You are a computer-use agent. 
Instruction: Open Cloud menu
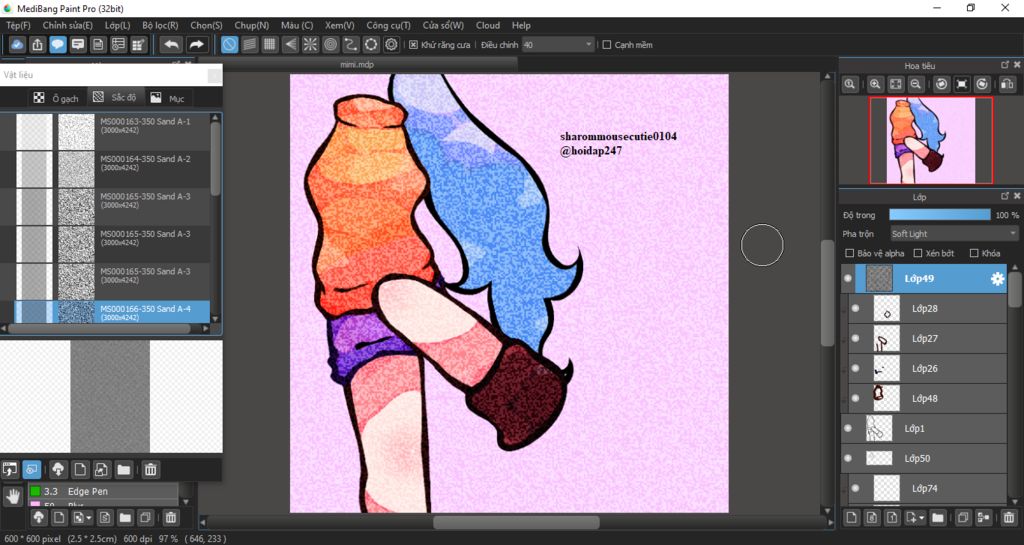[488, 25]
